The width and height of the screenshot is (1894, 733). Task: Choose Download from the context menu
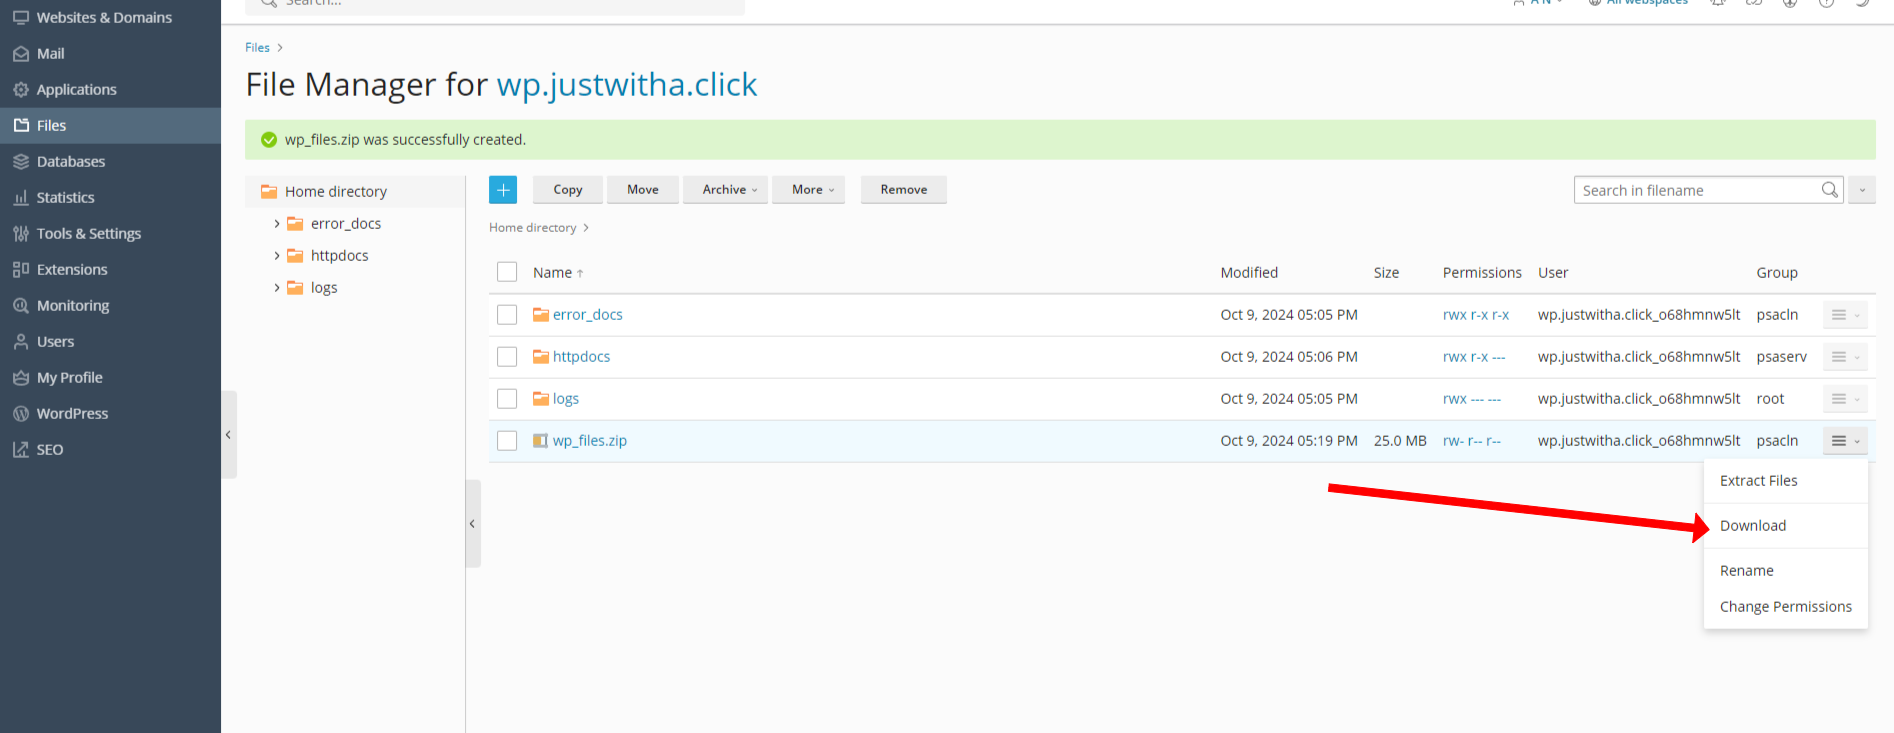click(x=1752, y=526)
